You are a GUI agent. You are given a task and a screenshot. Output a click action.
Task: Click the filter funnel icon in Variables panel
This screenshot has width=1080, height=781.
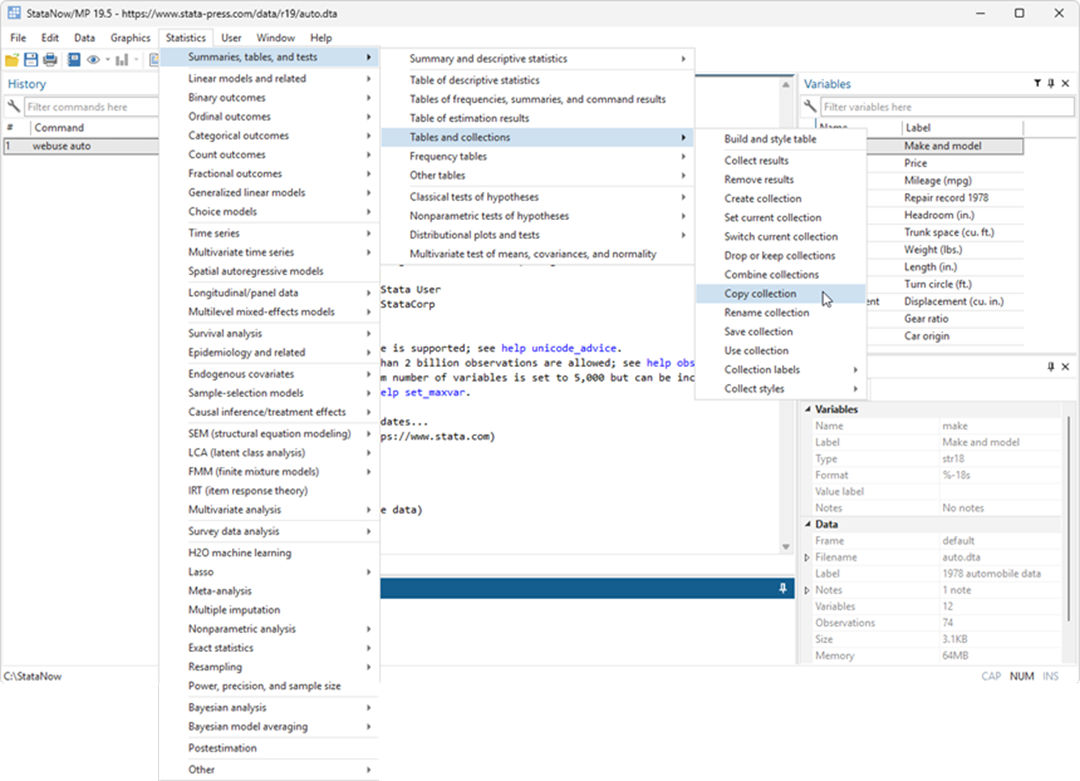click(x=1037, y=83)
